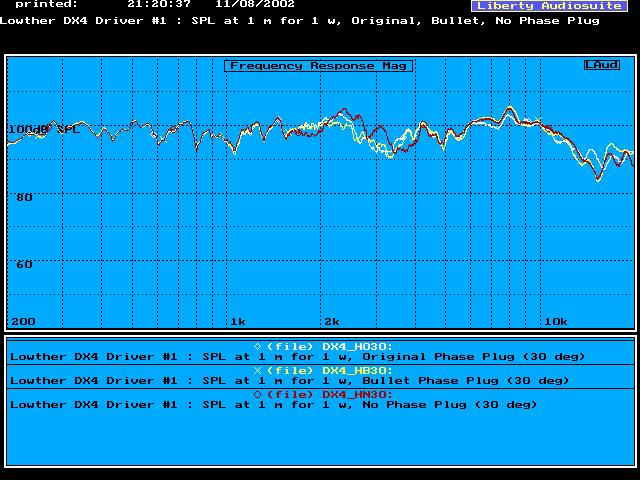Click the X marker beside DX4_HB30

click(258, 371)
